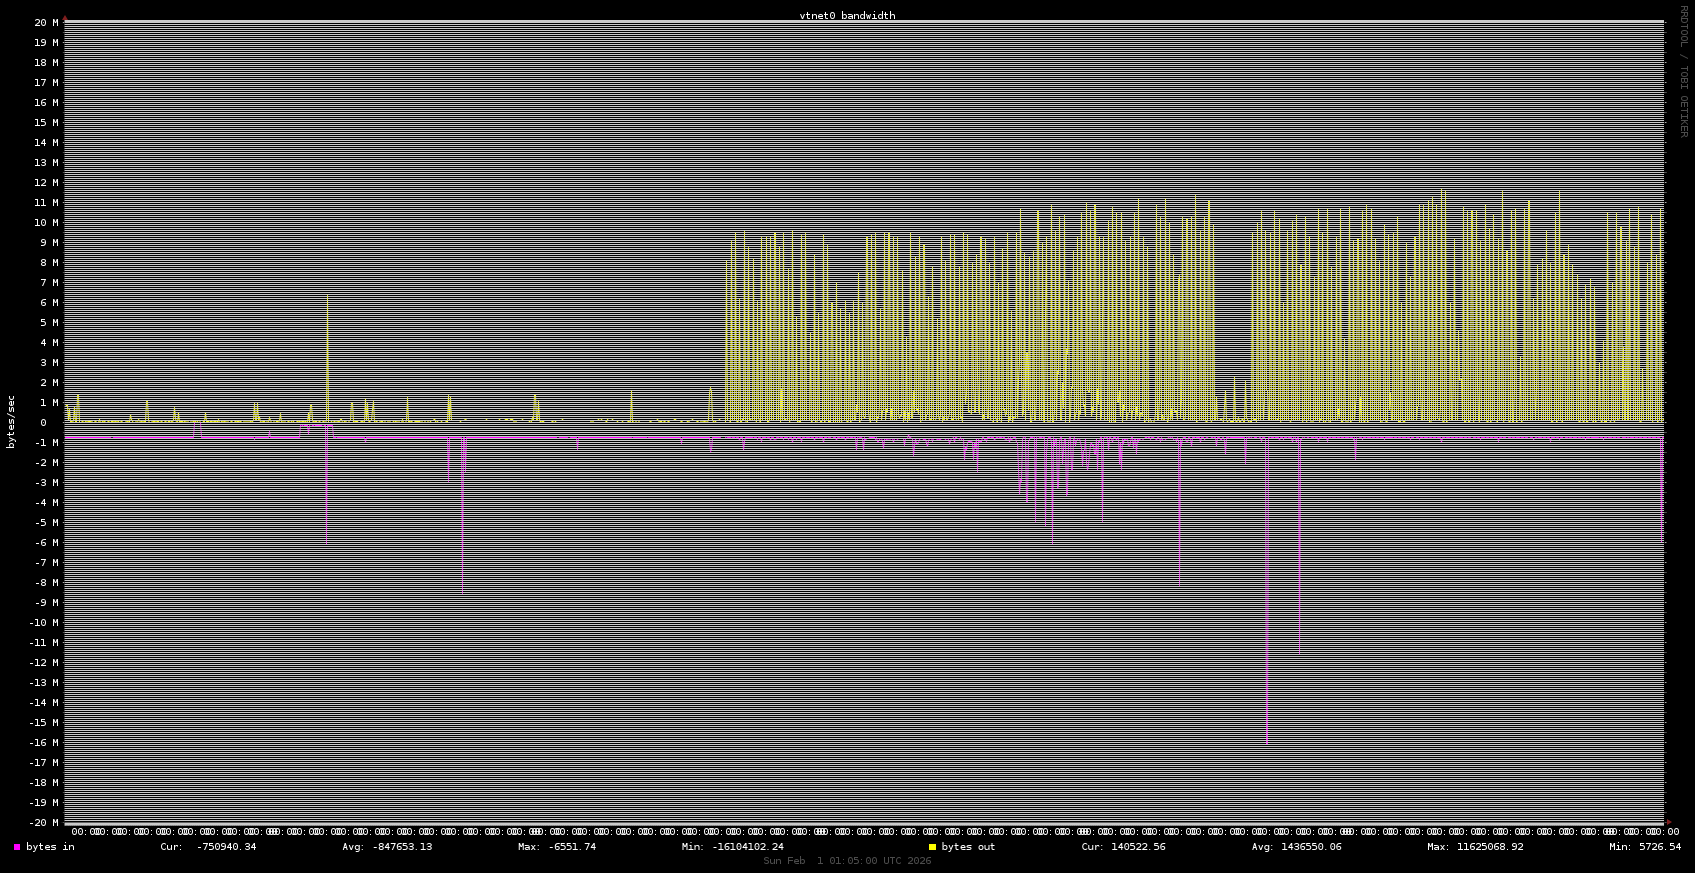
Task: Click the 10 M y-axis tick label
Action: point(46,222)
